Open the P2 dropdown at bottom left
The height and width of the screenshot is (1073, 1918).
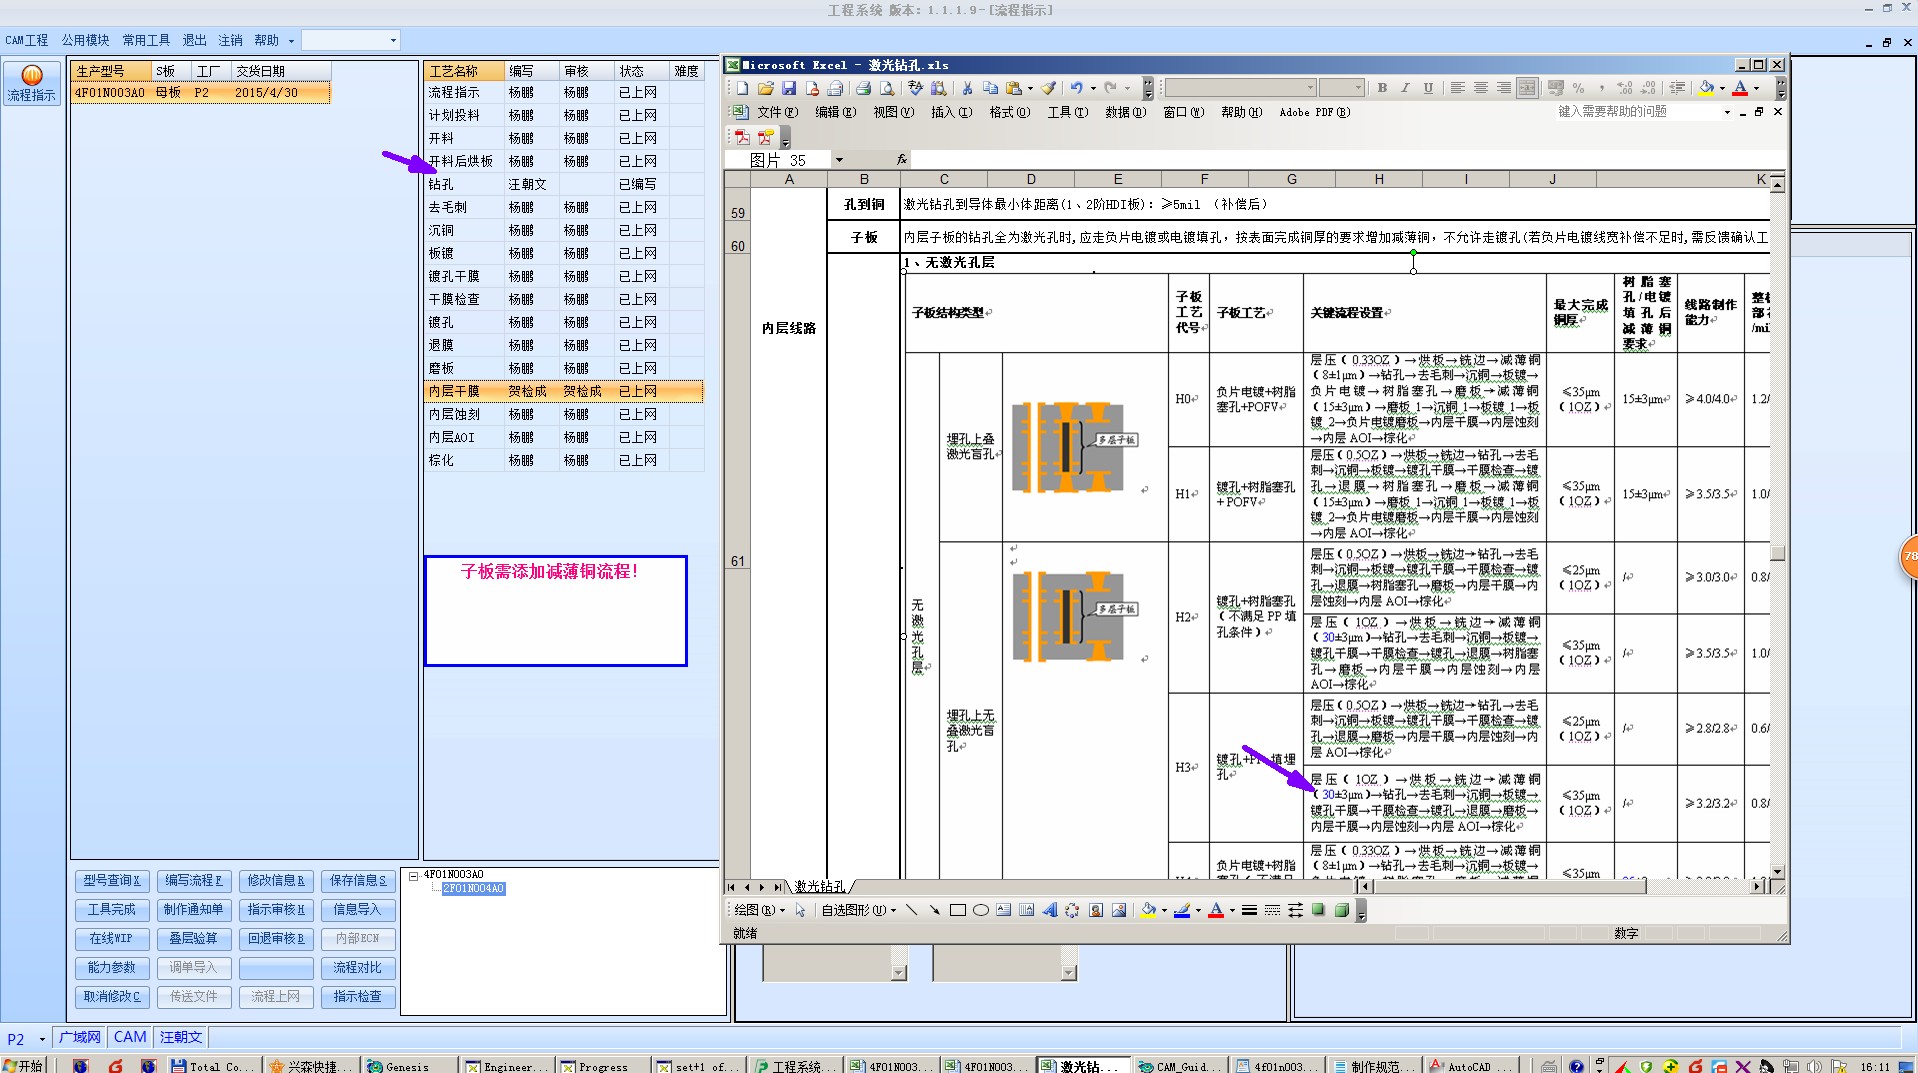click(42, 1039)
